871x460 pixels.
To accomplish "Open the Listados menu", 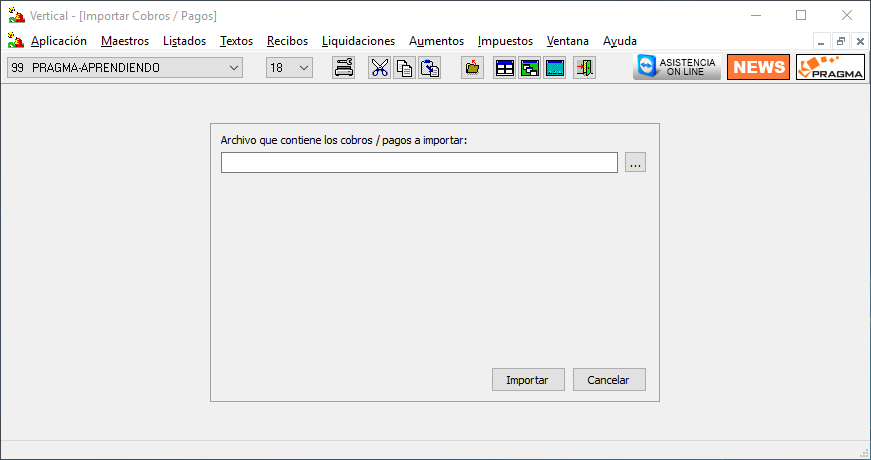I will coord(184,41).
